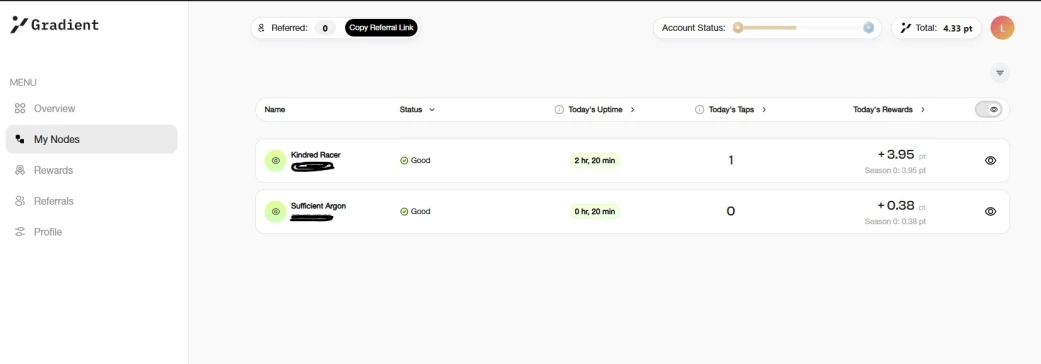Click the Kindred Racer taps count 1
This screenshot has width=1041, height=364.
click(730, 160)
